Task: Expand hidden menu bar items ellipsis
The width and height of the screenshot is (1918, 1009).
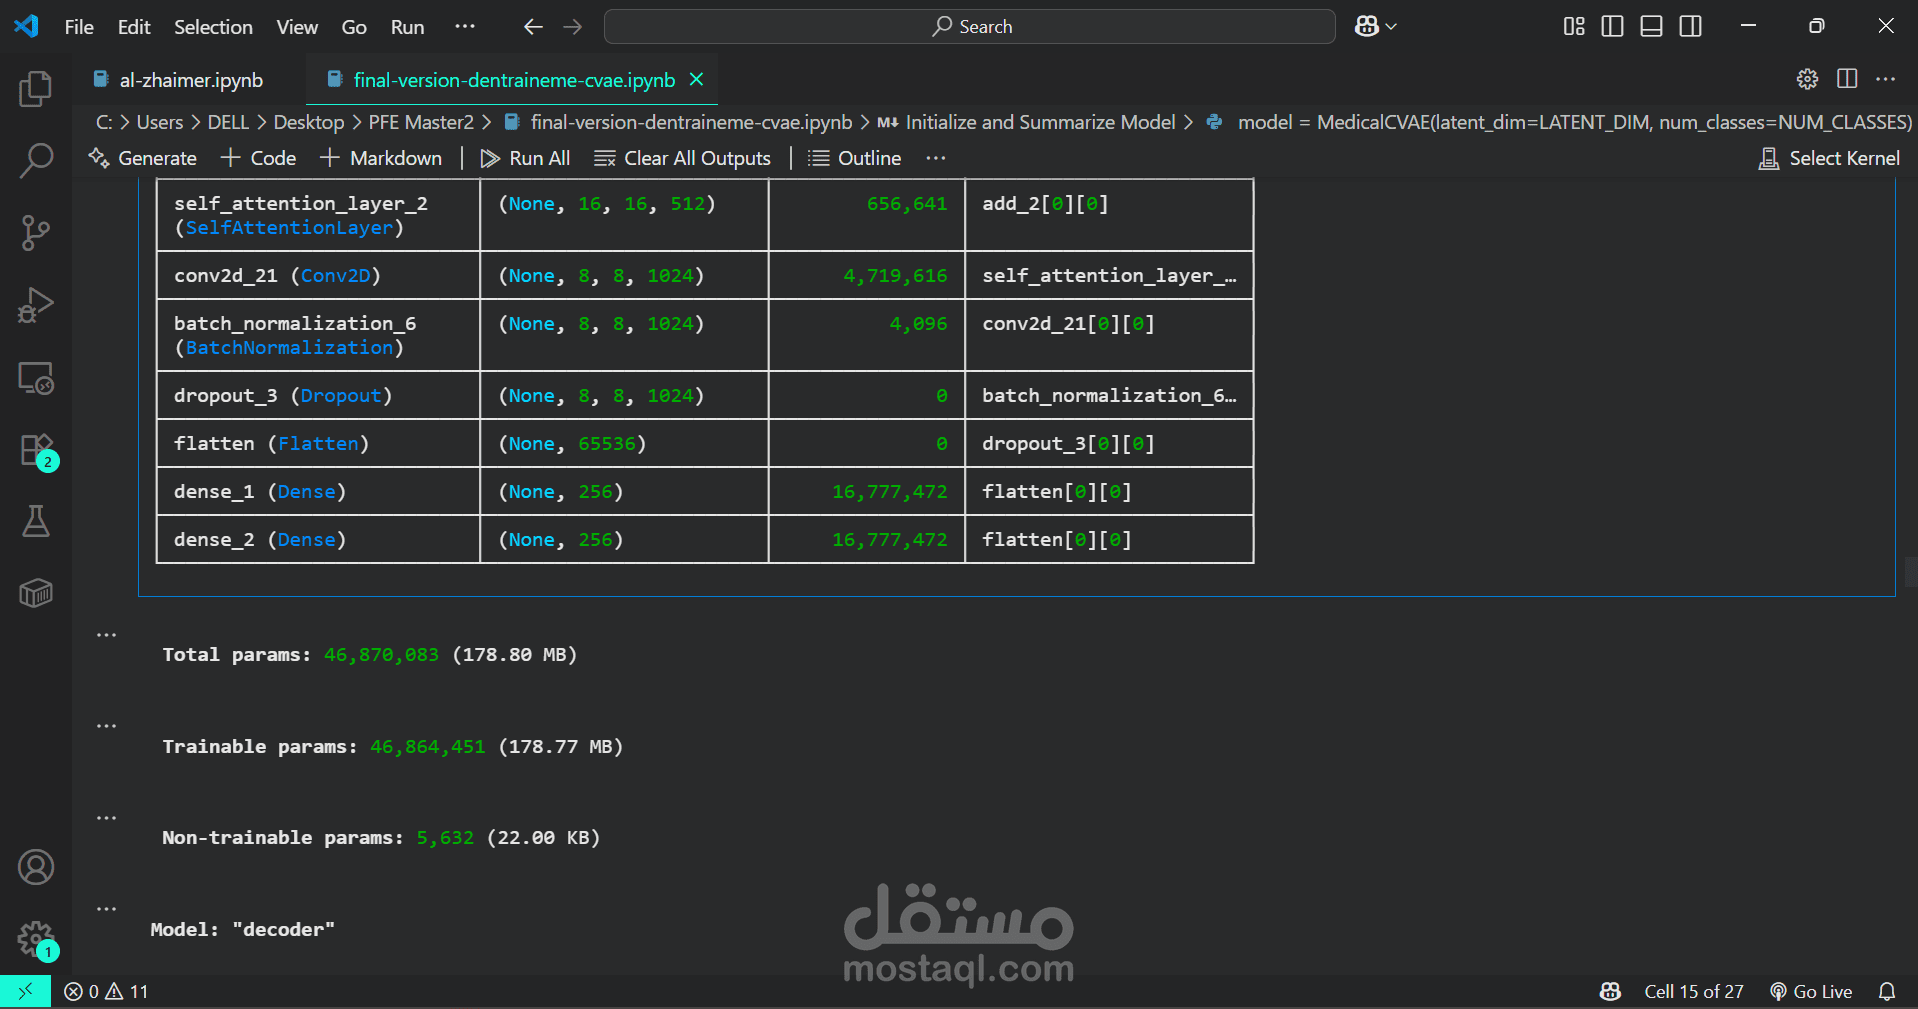Action: pyautogui.click(x=465, y=27)
